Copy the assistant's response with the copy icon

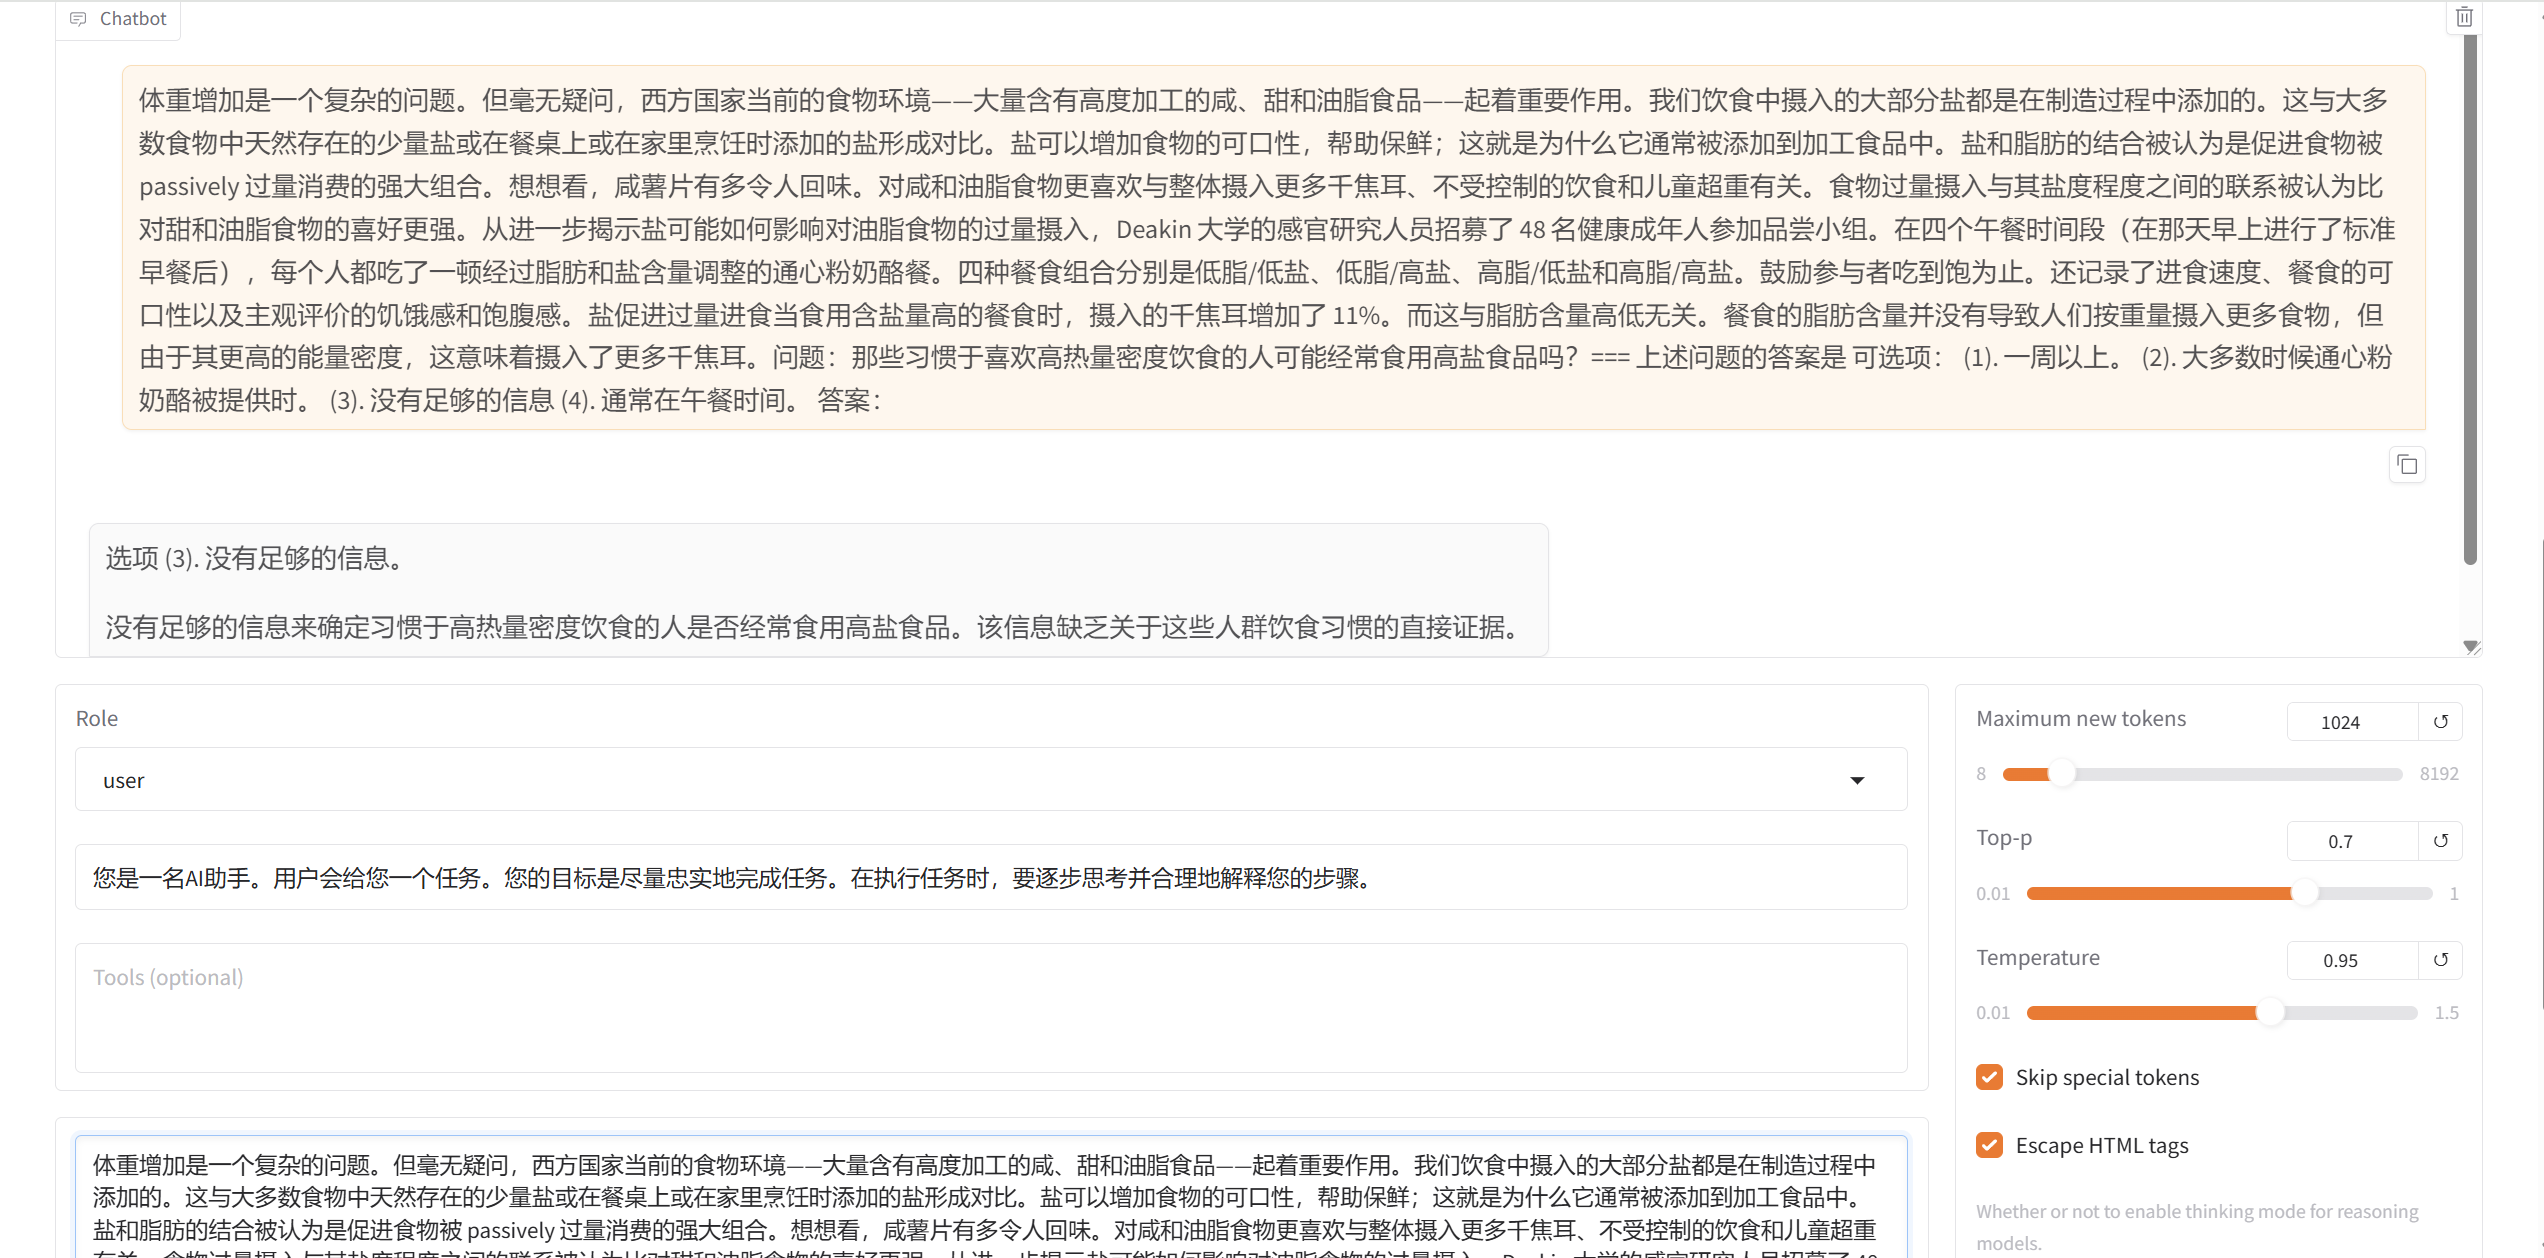coord(2406,464)
